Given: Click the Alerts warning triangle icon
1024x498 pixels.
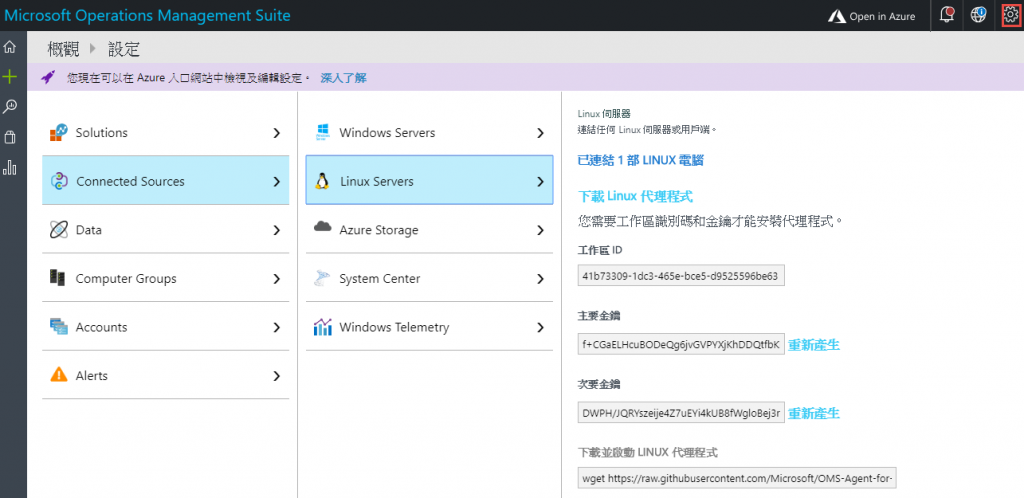Looking at the screenshot, I should pos(59,375).
